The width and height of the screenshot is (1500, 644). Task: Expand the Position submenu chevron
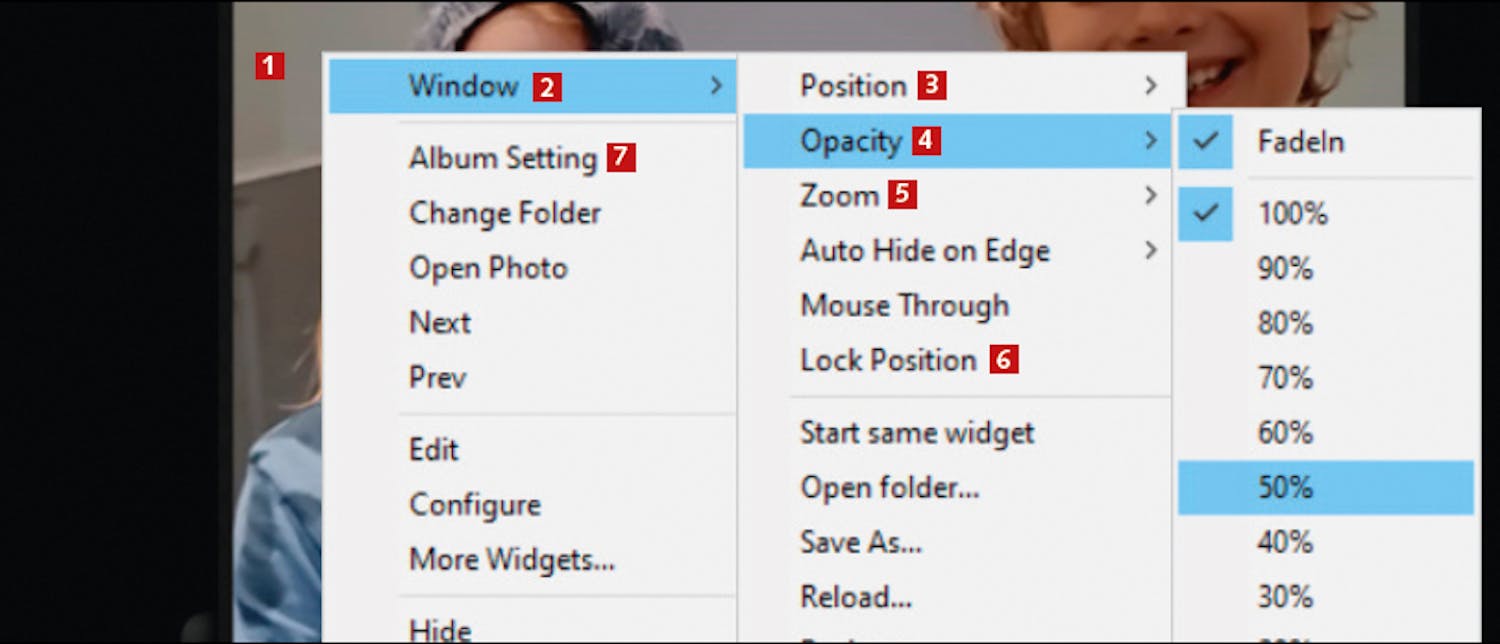click(1151, 86)
